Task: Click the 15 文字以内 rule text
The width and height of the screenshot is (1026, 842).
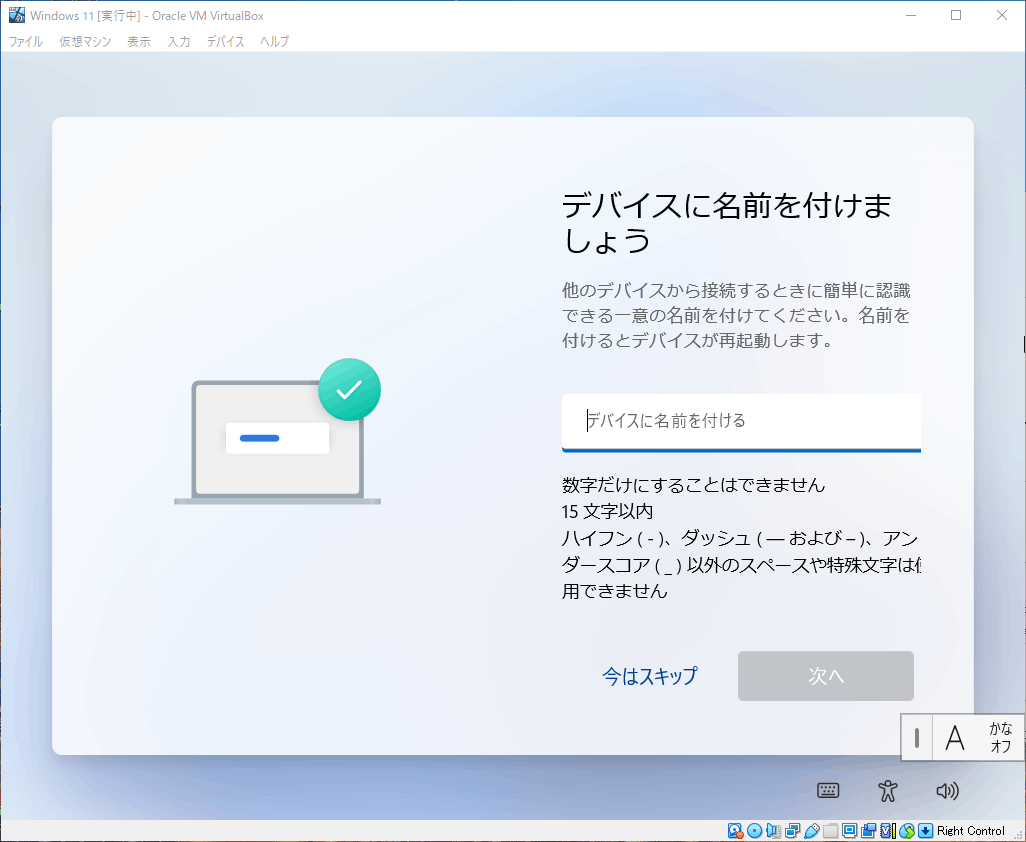Action: point(607,511)
